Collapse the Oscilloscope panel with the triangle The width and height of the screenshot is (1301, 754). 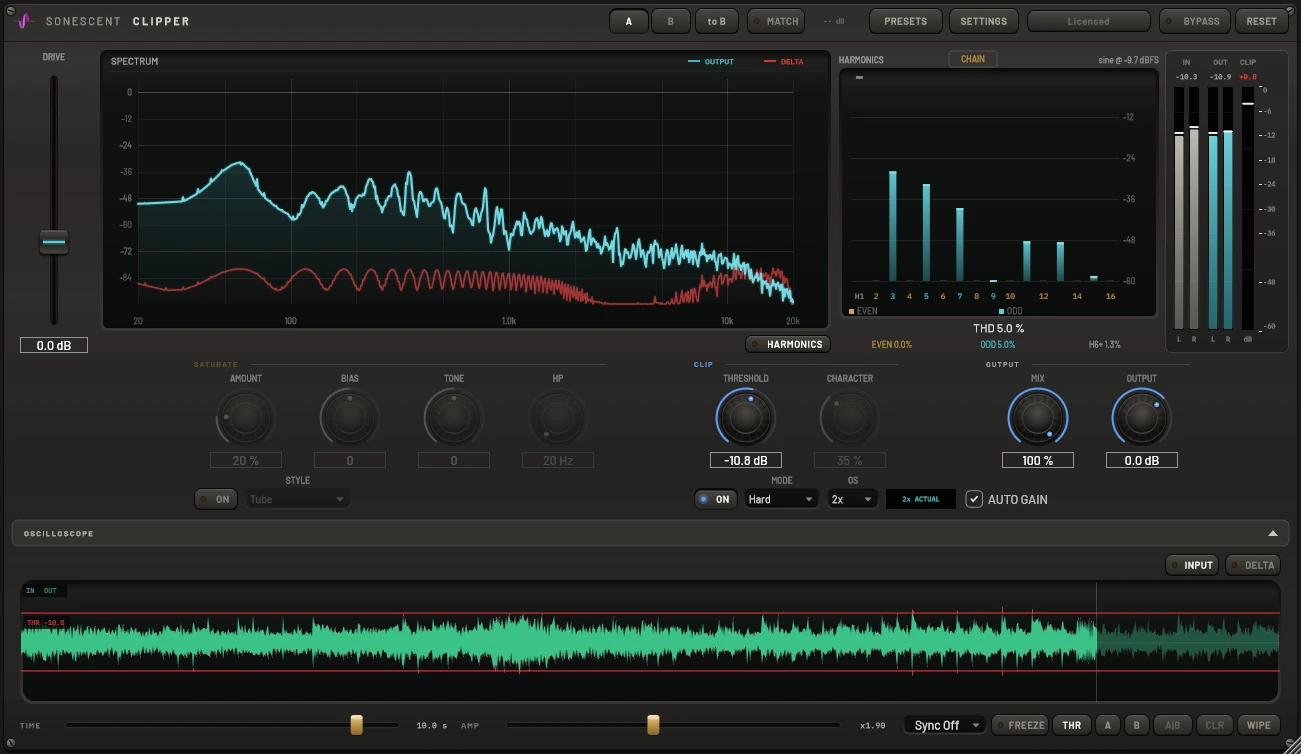pyautogui.click(x=1273, y=534)
